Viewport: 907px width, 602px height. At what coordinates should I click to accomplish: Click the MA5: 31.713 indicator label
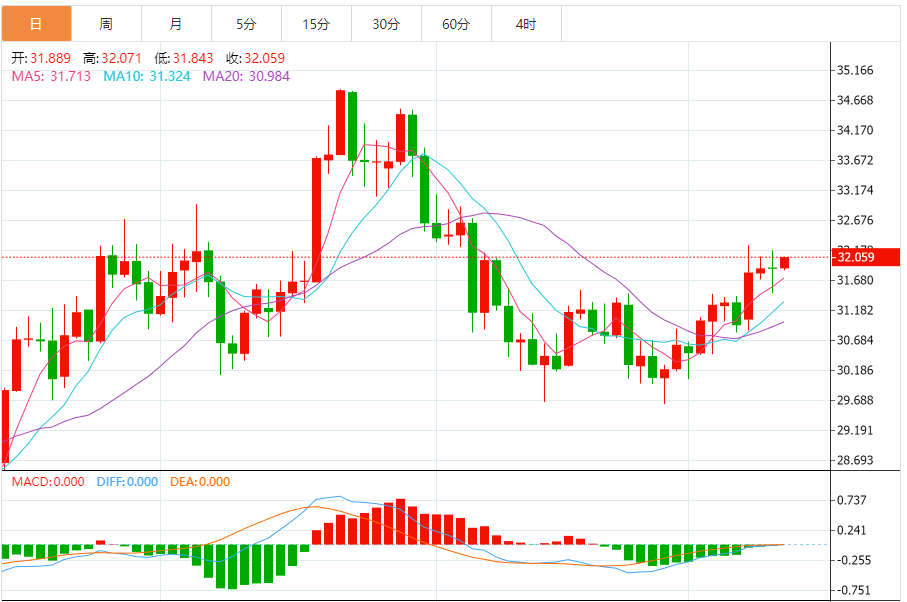51,76
